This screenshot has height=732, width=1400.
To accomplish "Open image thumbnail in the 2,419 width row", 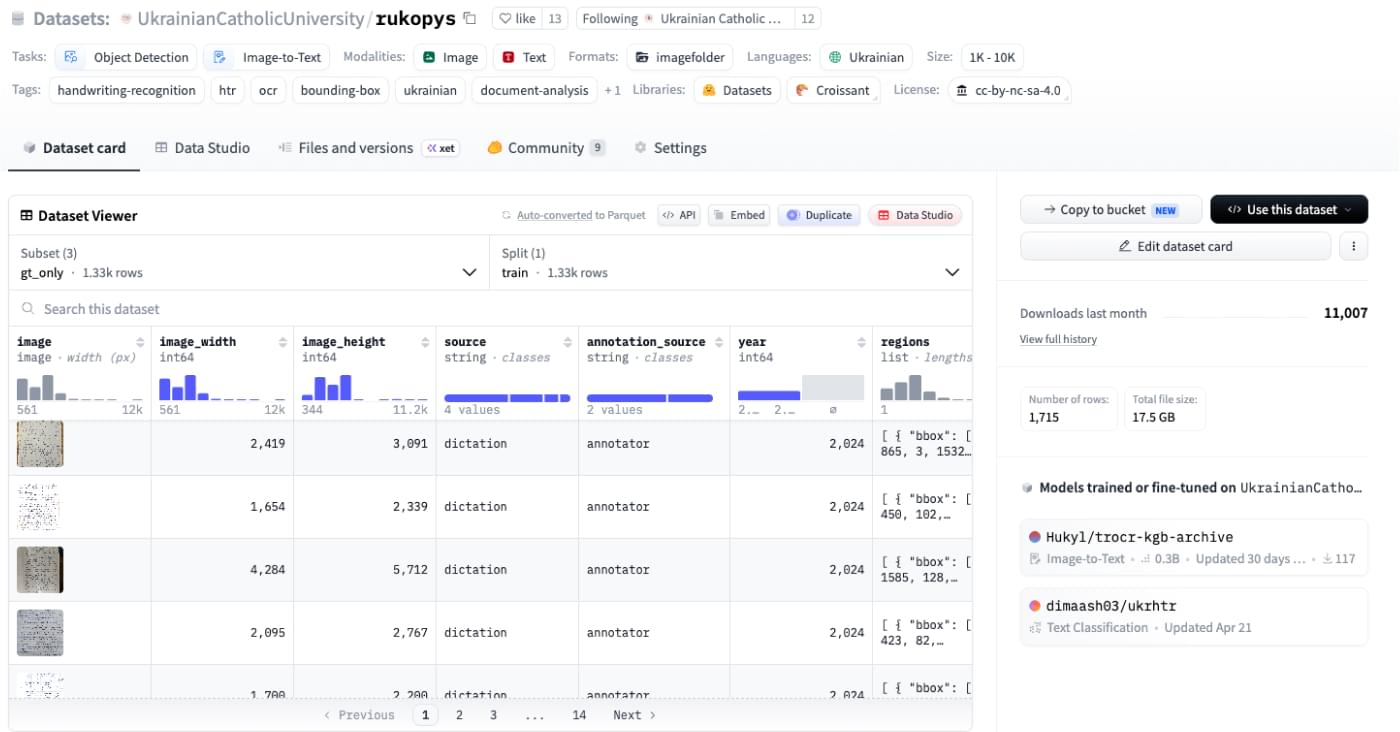I will 40,444.
